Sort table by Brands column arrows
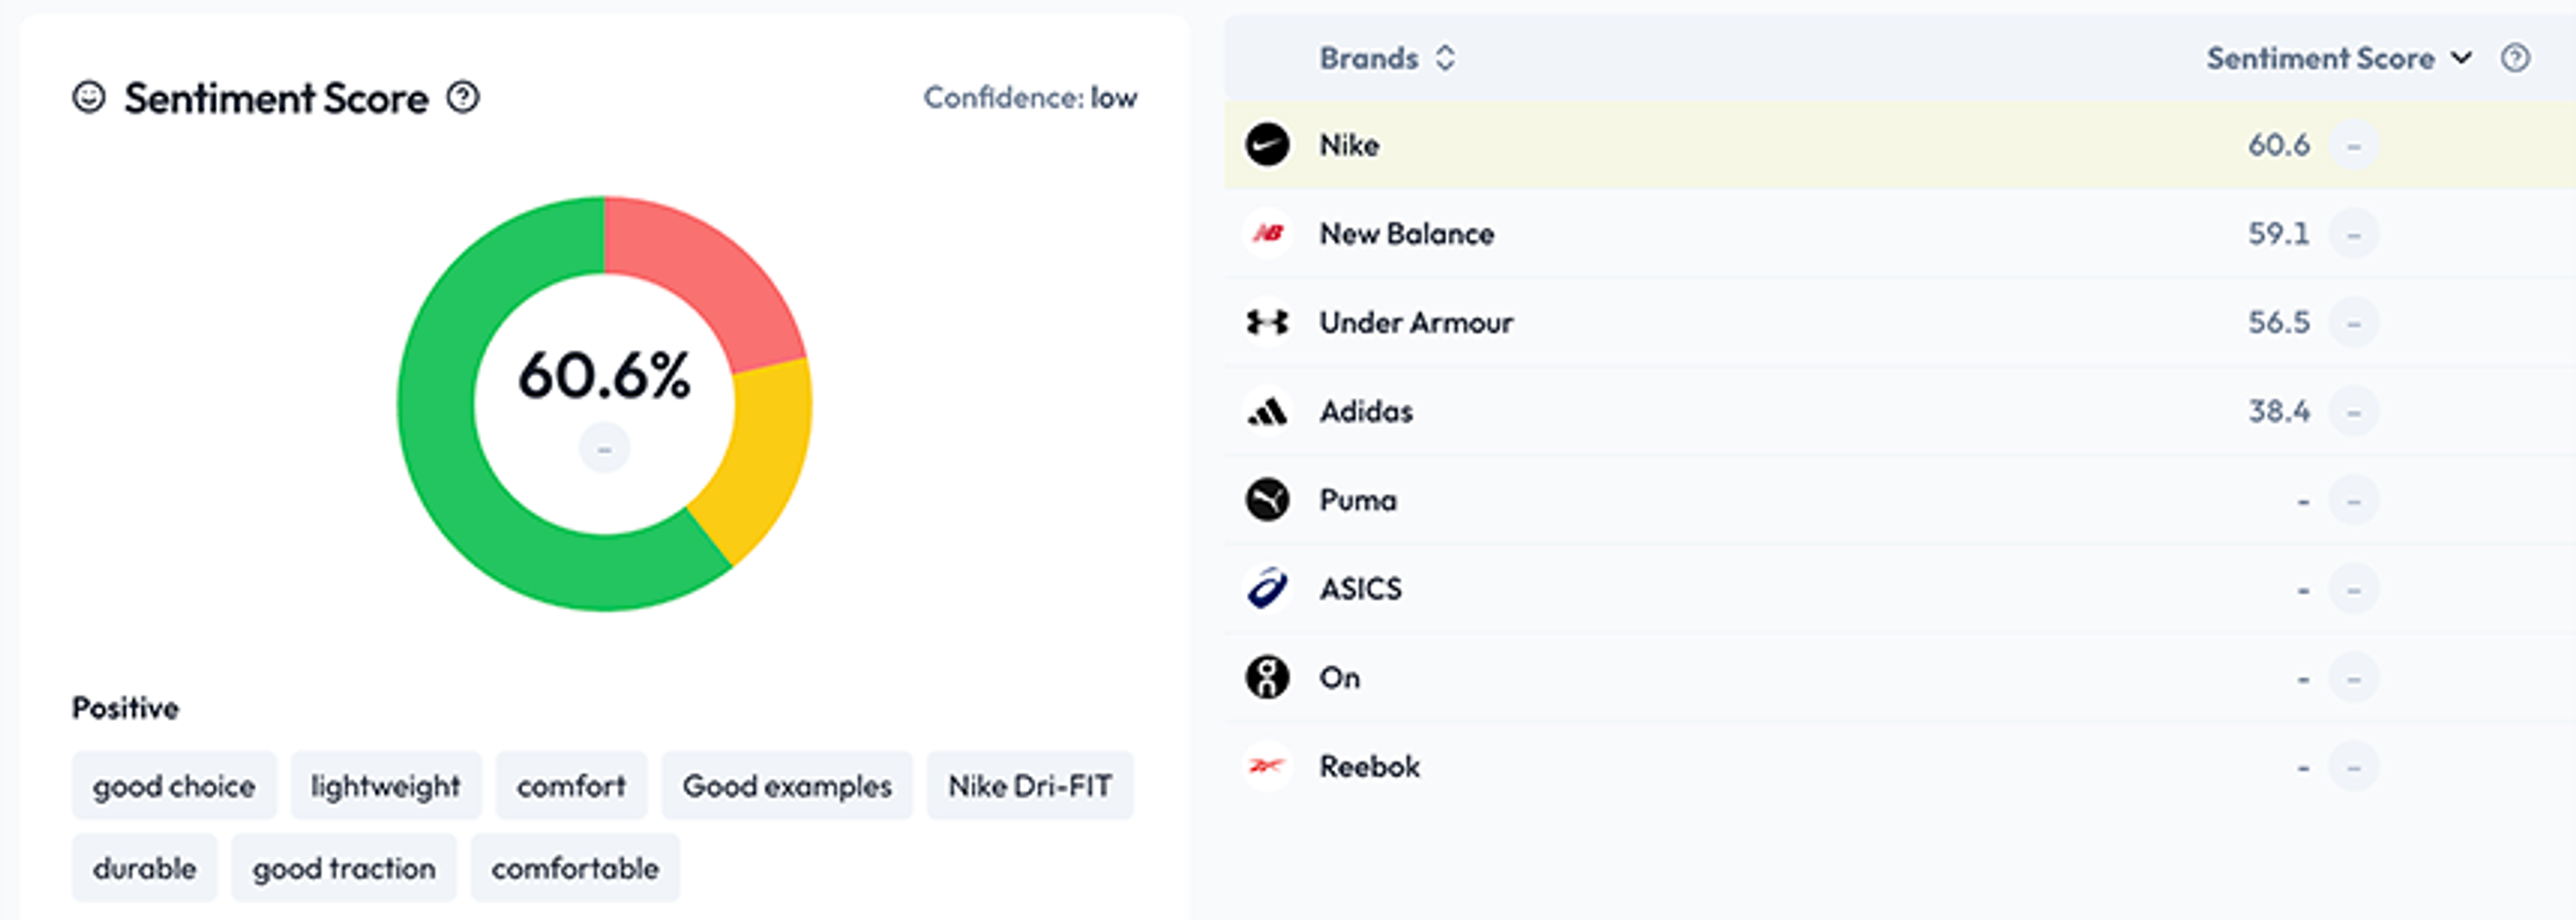Image resolution: width=2576 pixels, height=920 pixels. 1445,58
